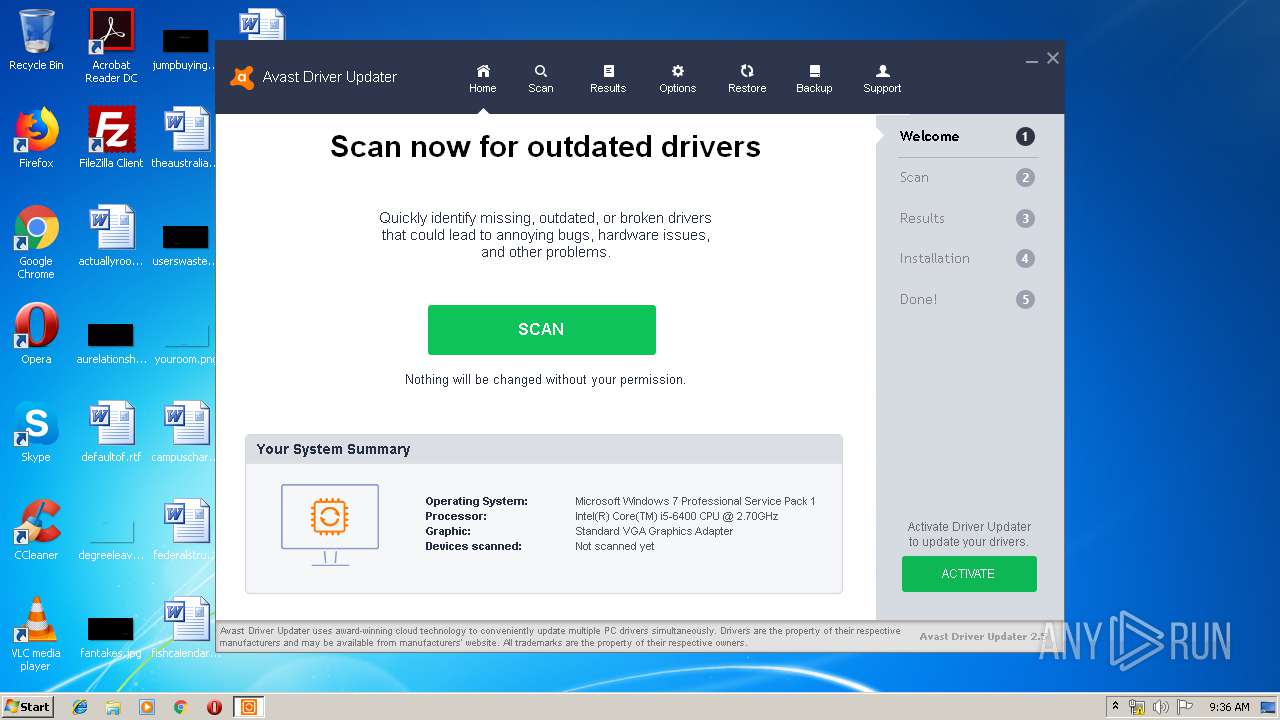Select the jumpbuying desktop file
1280x720 pixels.
click(x=185, y=48)
